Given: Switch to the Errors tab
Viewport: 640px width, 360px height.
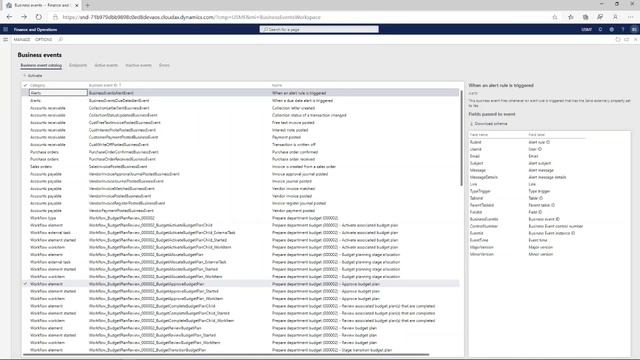Looking at the screenshot, I should (x=164, y=65).
